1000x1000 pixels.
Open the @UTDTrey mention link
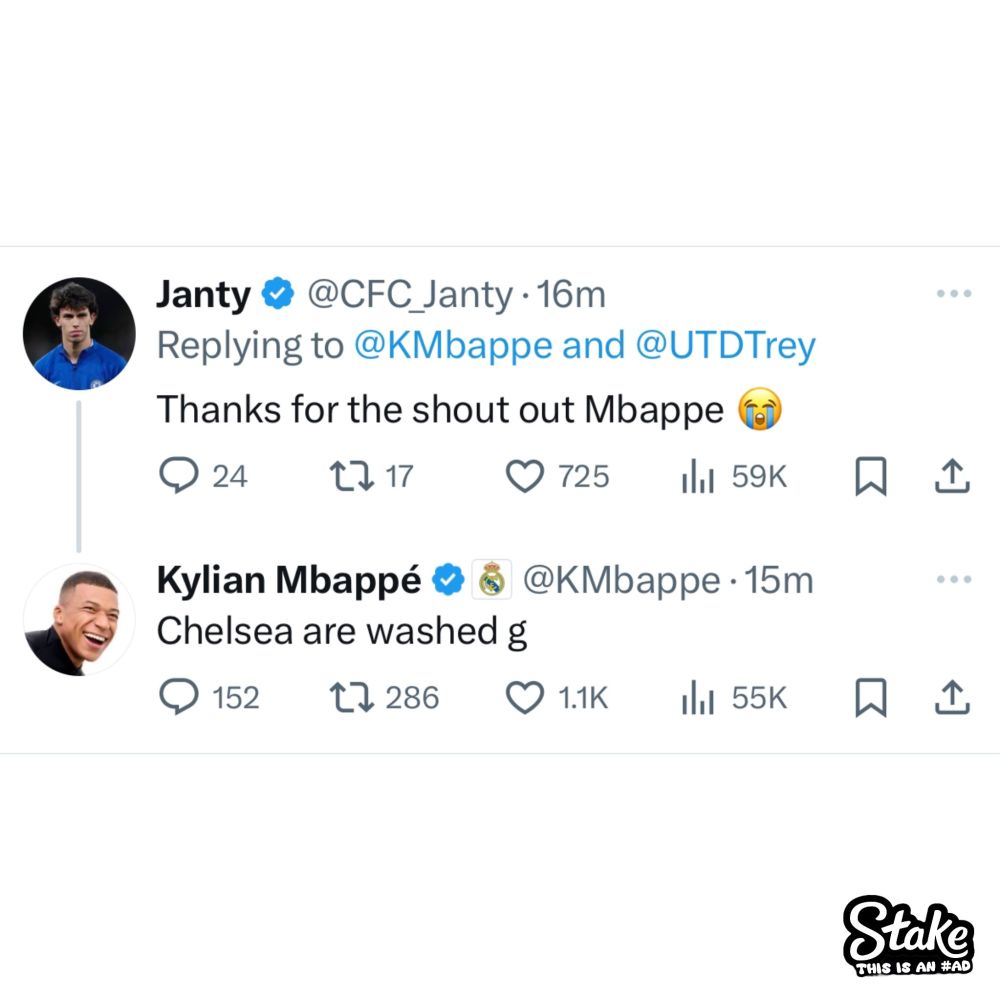(726, 346)
